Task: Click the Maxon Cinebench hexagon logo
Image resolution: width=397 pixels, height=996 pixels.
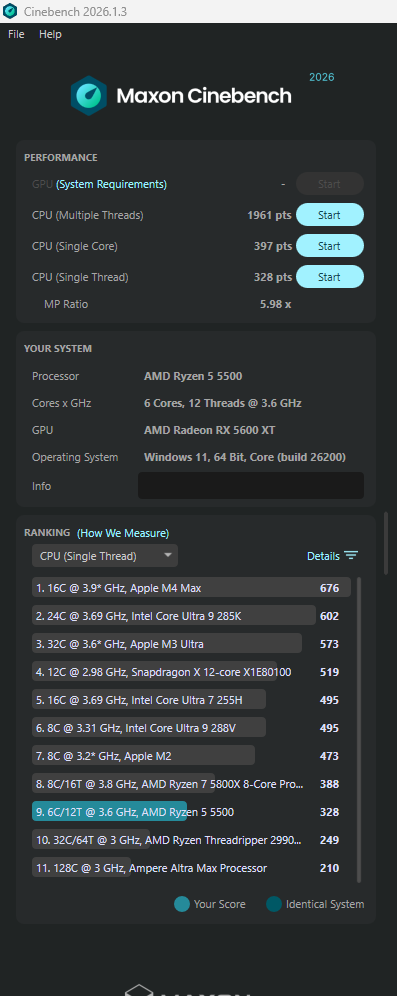Action: [x=88, y=95]
